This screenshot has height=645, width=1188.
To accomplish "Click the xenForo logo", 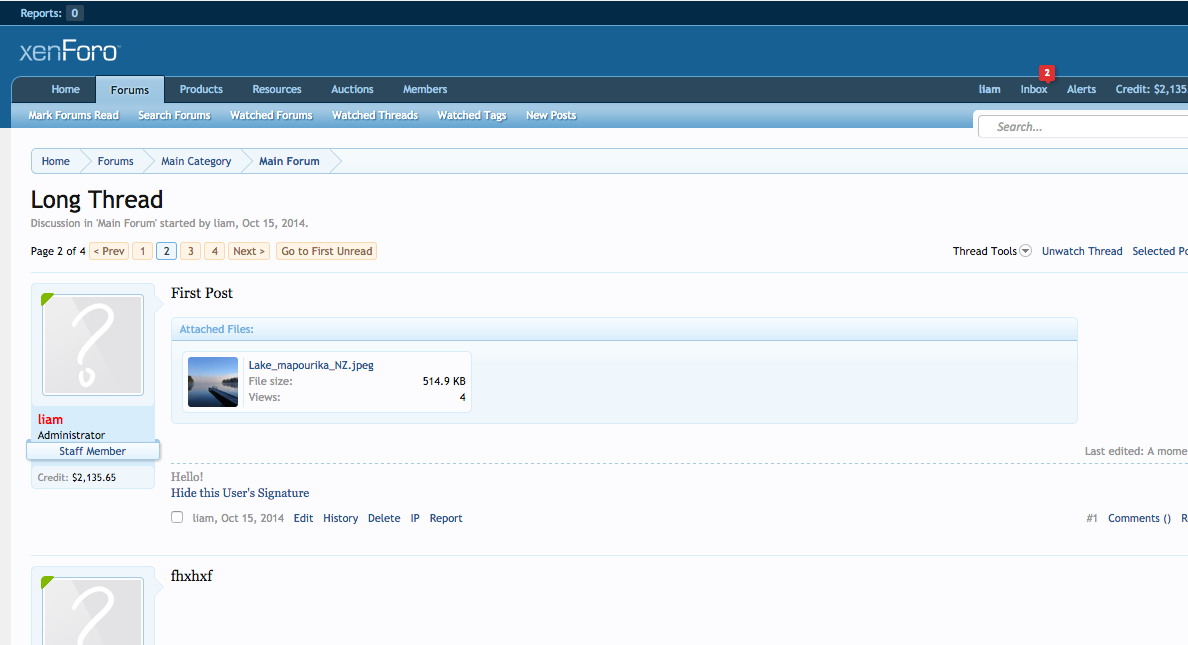I will (67, 51).
